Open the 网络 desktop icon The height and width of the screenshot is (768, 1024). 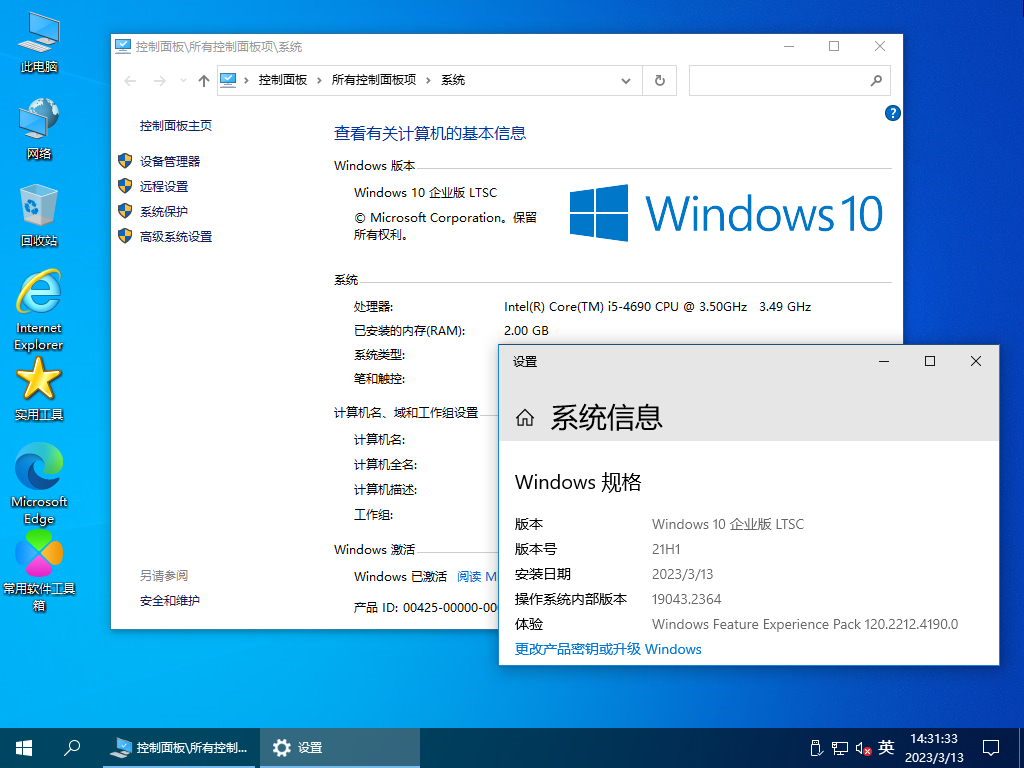[x=39, y=129]
